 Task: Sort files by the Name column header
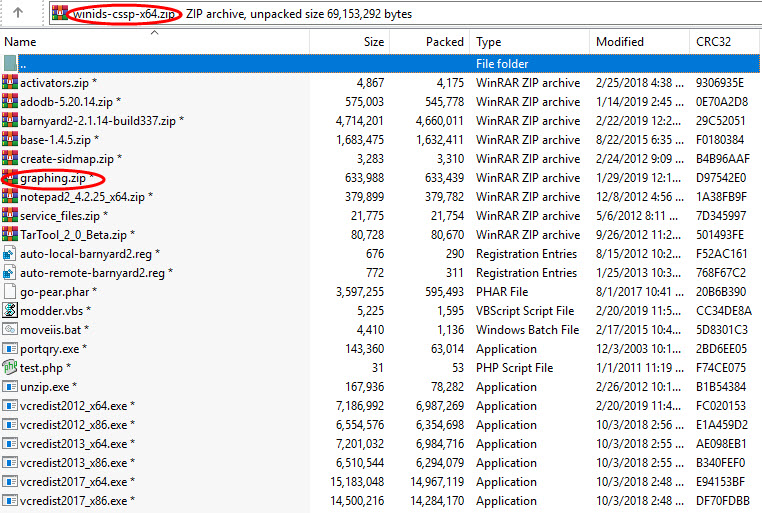pyautogui.click(x=21, y=42)
